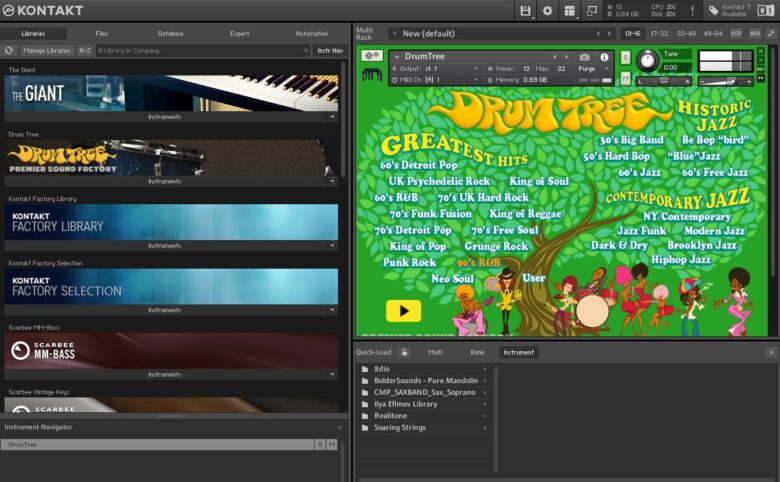Toggle rack header size icon
Screen dimensions: 780x482
point(771,34)
